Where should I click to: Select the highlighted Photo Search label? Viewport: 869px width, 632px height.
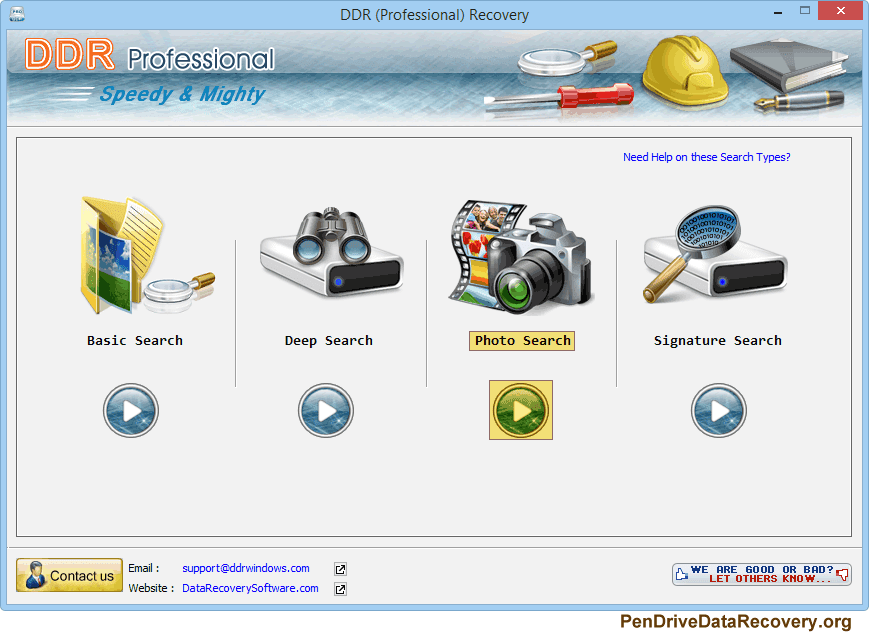tap(522, 341)
